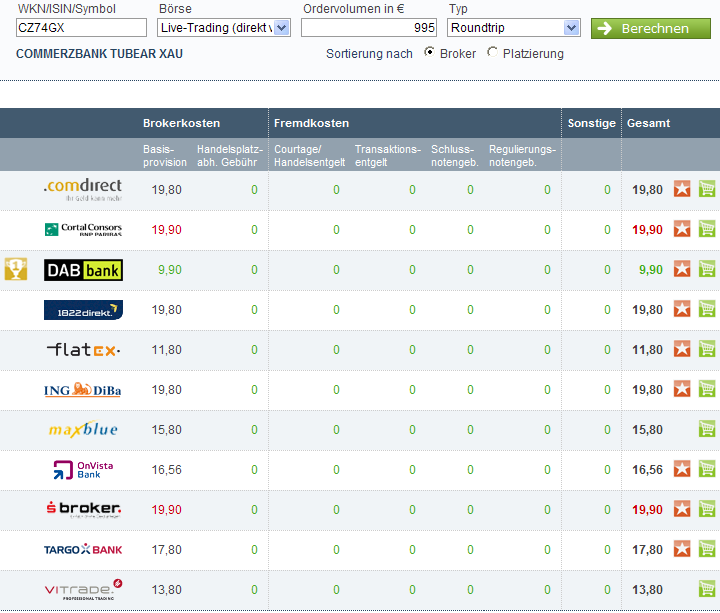Click DAB bank's green 9,90 Gesamt value

(x=651, y=270)
